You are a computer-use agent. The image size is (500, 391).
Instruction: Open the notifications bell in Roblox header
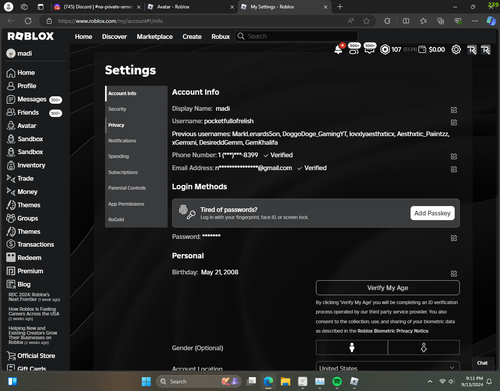pos(338,50)
